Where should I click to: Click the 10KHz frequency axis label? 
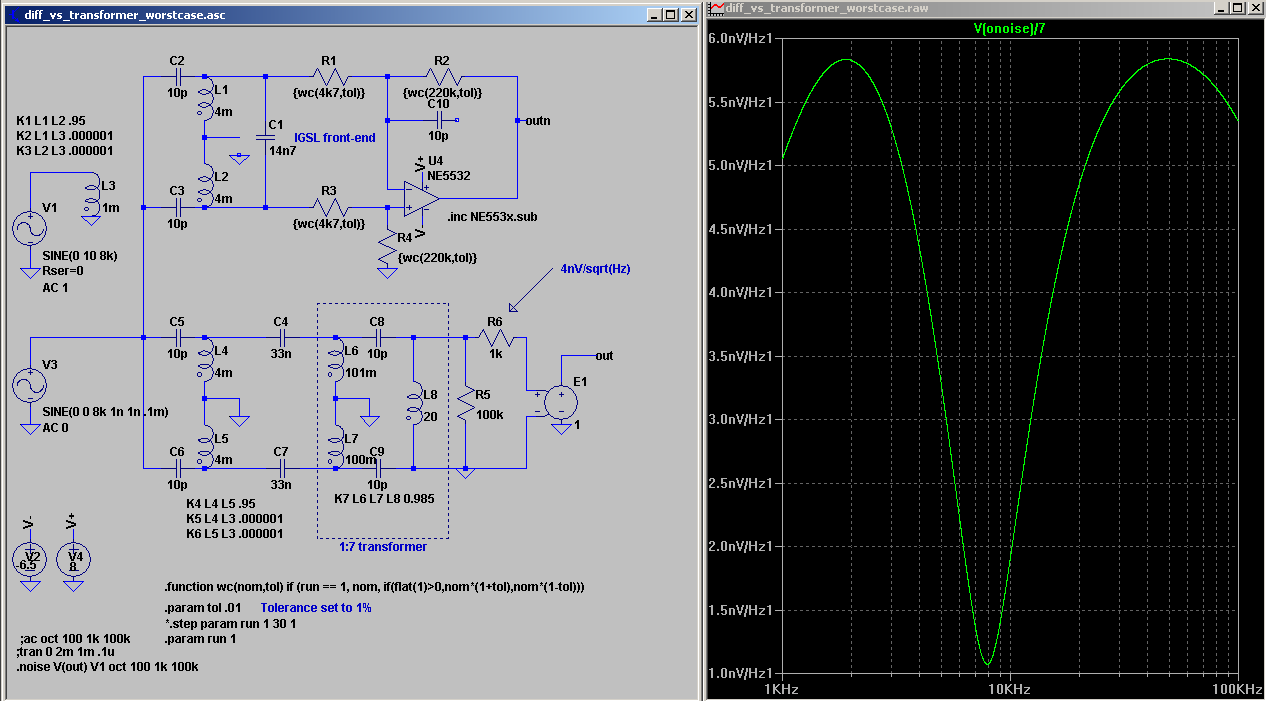[1010, 690]
